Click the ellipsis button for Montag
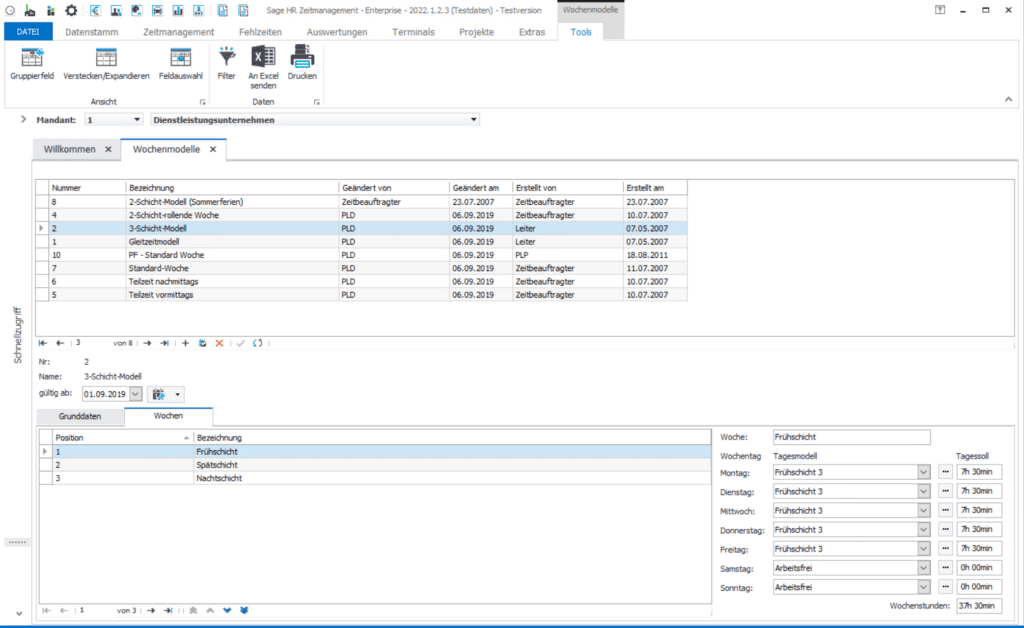This screenshot has width=1024, height=628. tap(945, 472)
